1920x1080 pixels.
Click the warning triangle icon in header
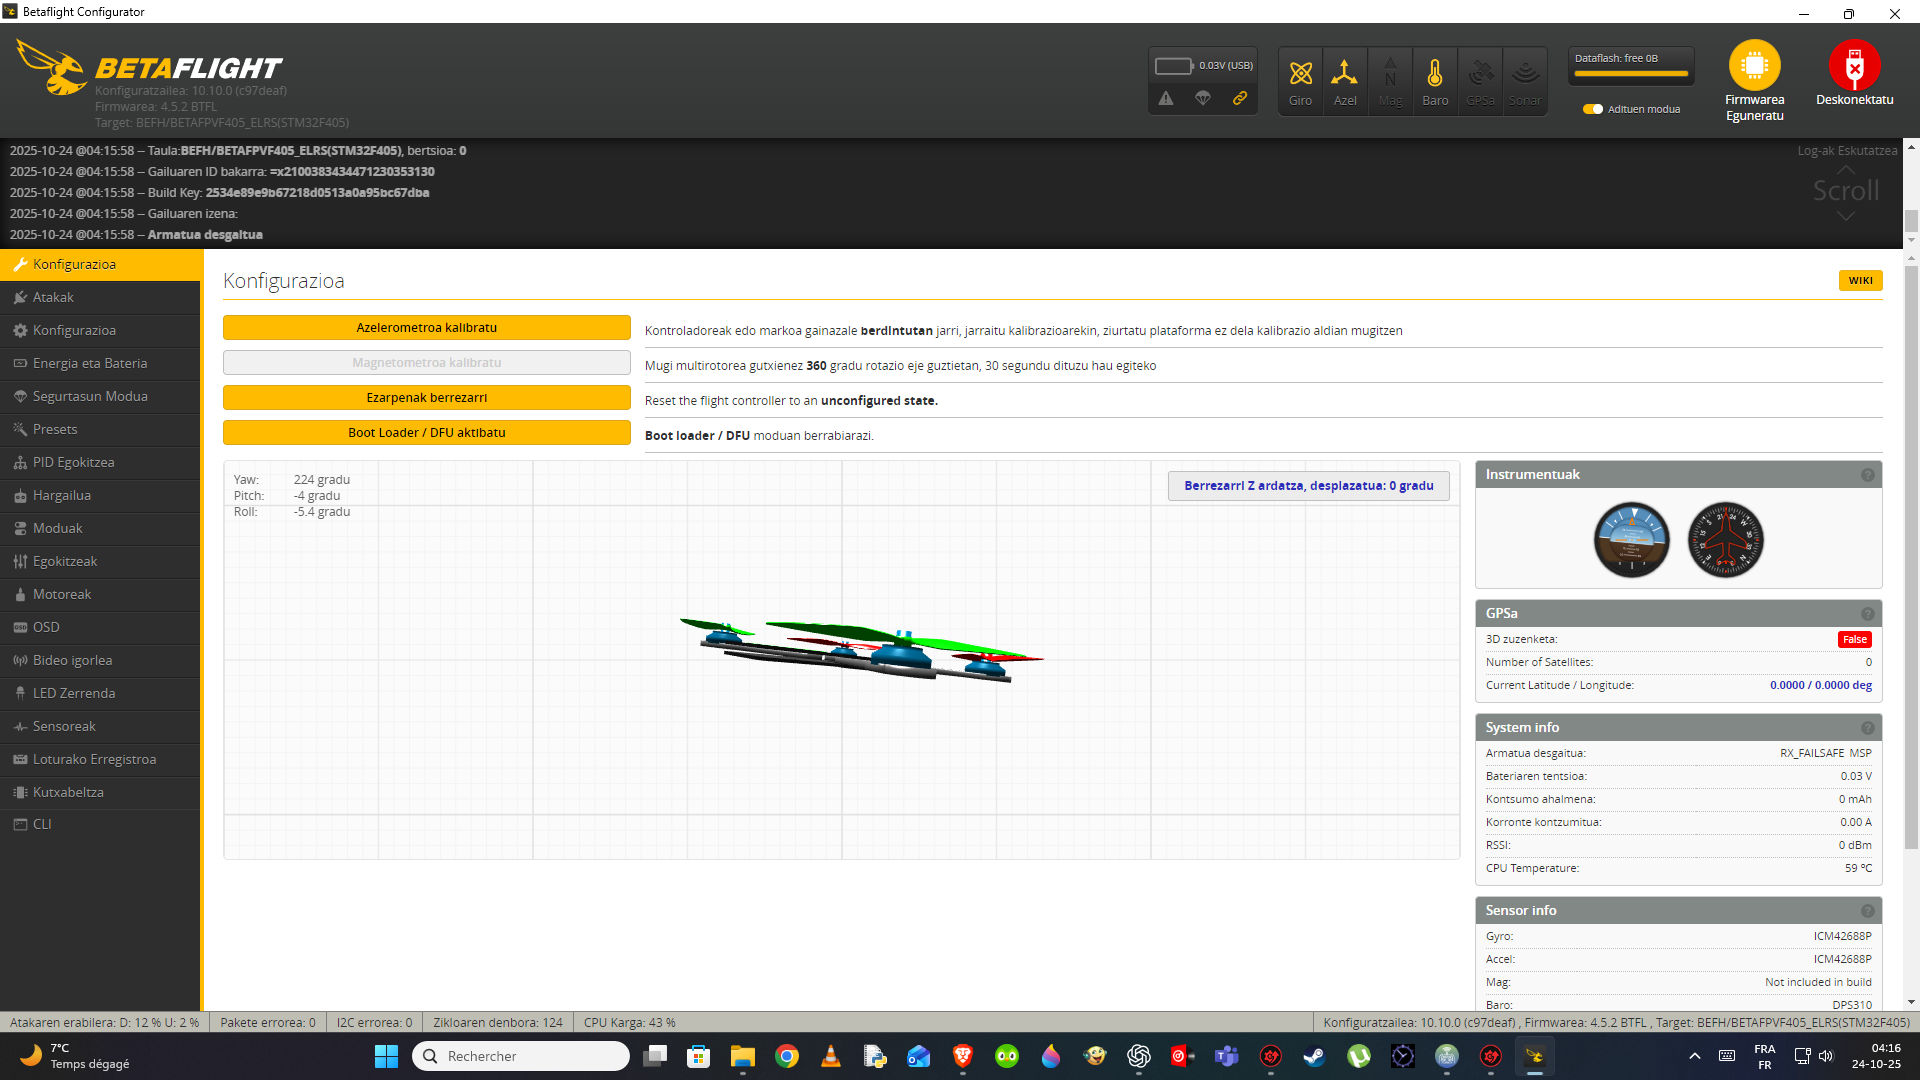pyautogui.click(x=1166, y=98)
